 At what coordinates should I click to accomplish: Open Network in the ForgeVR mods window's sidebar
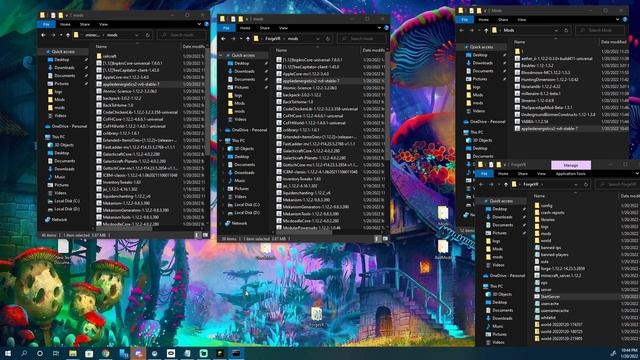[x=236, y=223]
